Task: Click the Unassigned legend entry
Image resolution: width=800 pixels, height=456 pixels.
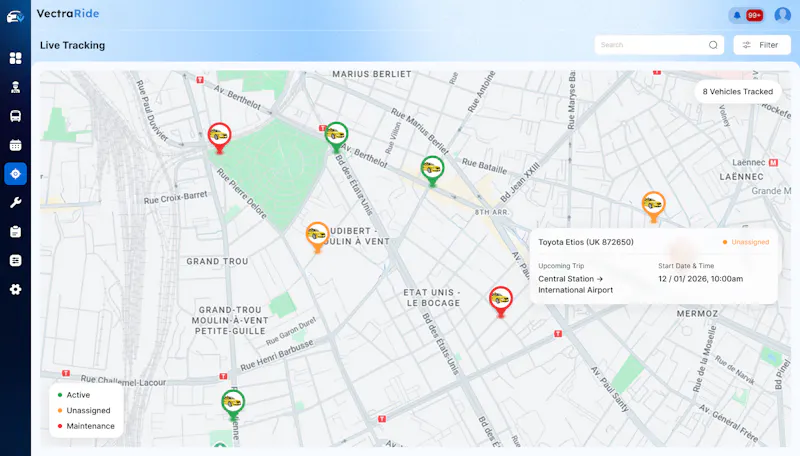Action: click(84, 410)
